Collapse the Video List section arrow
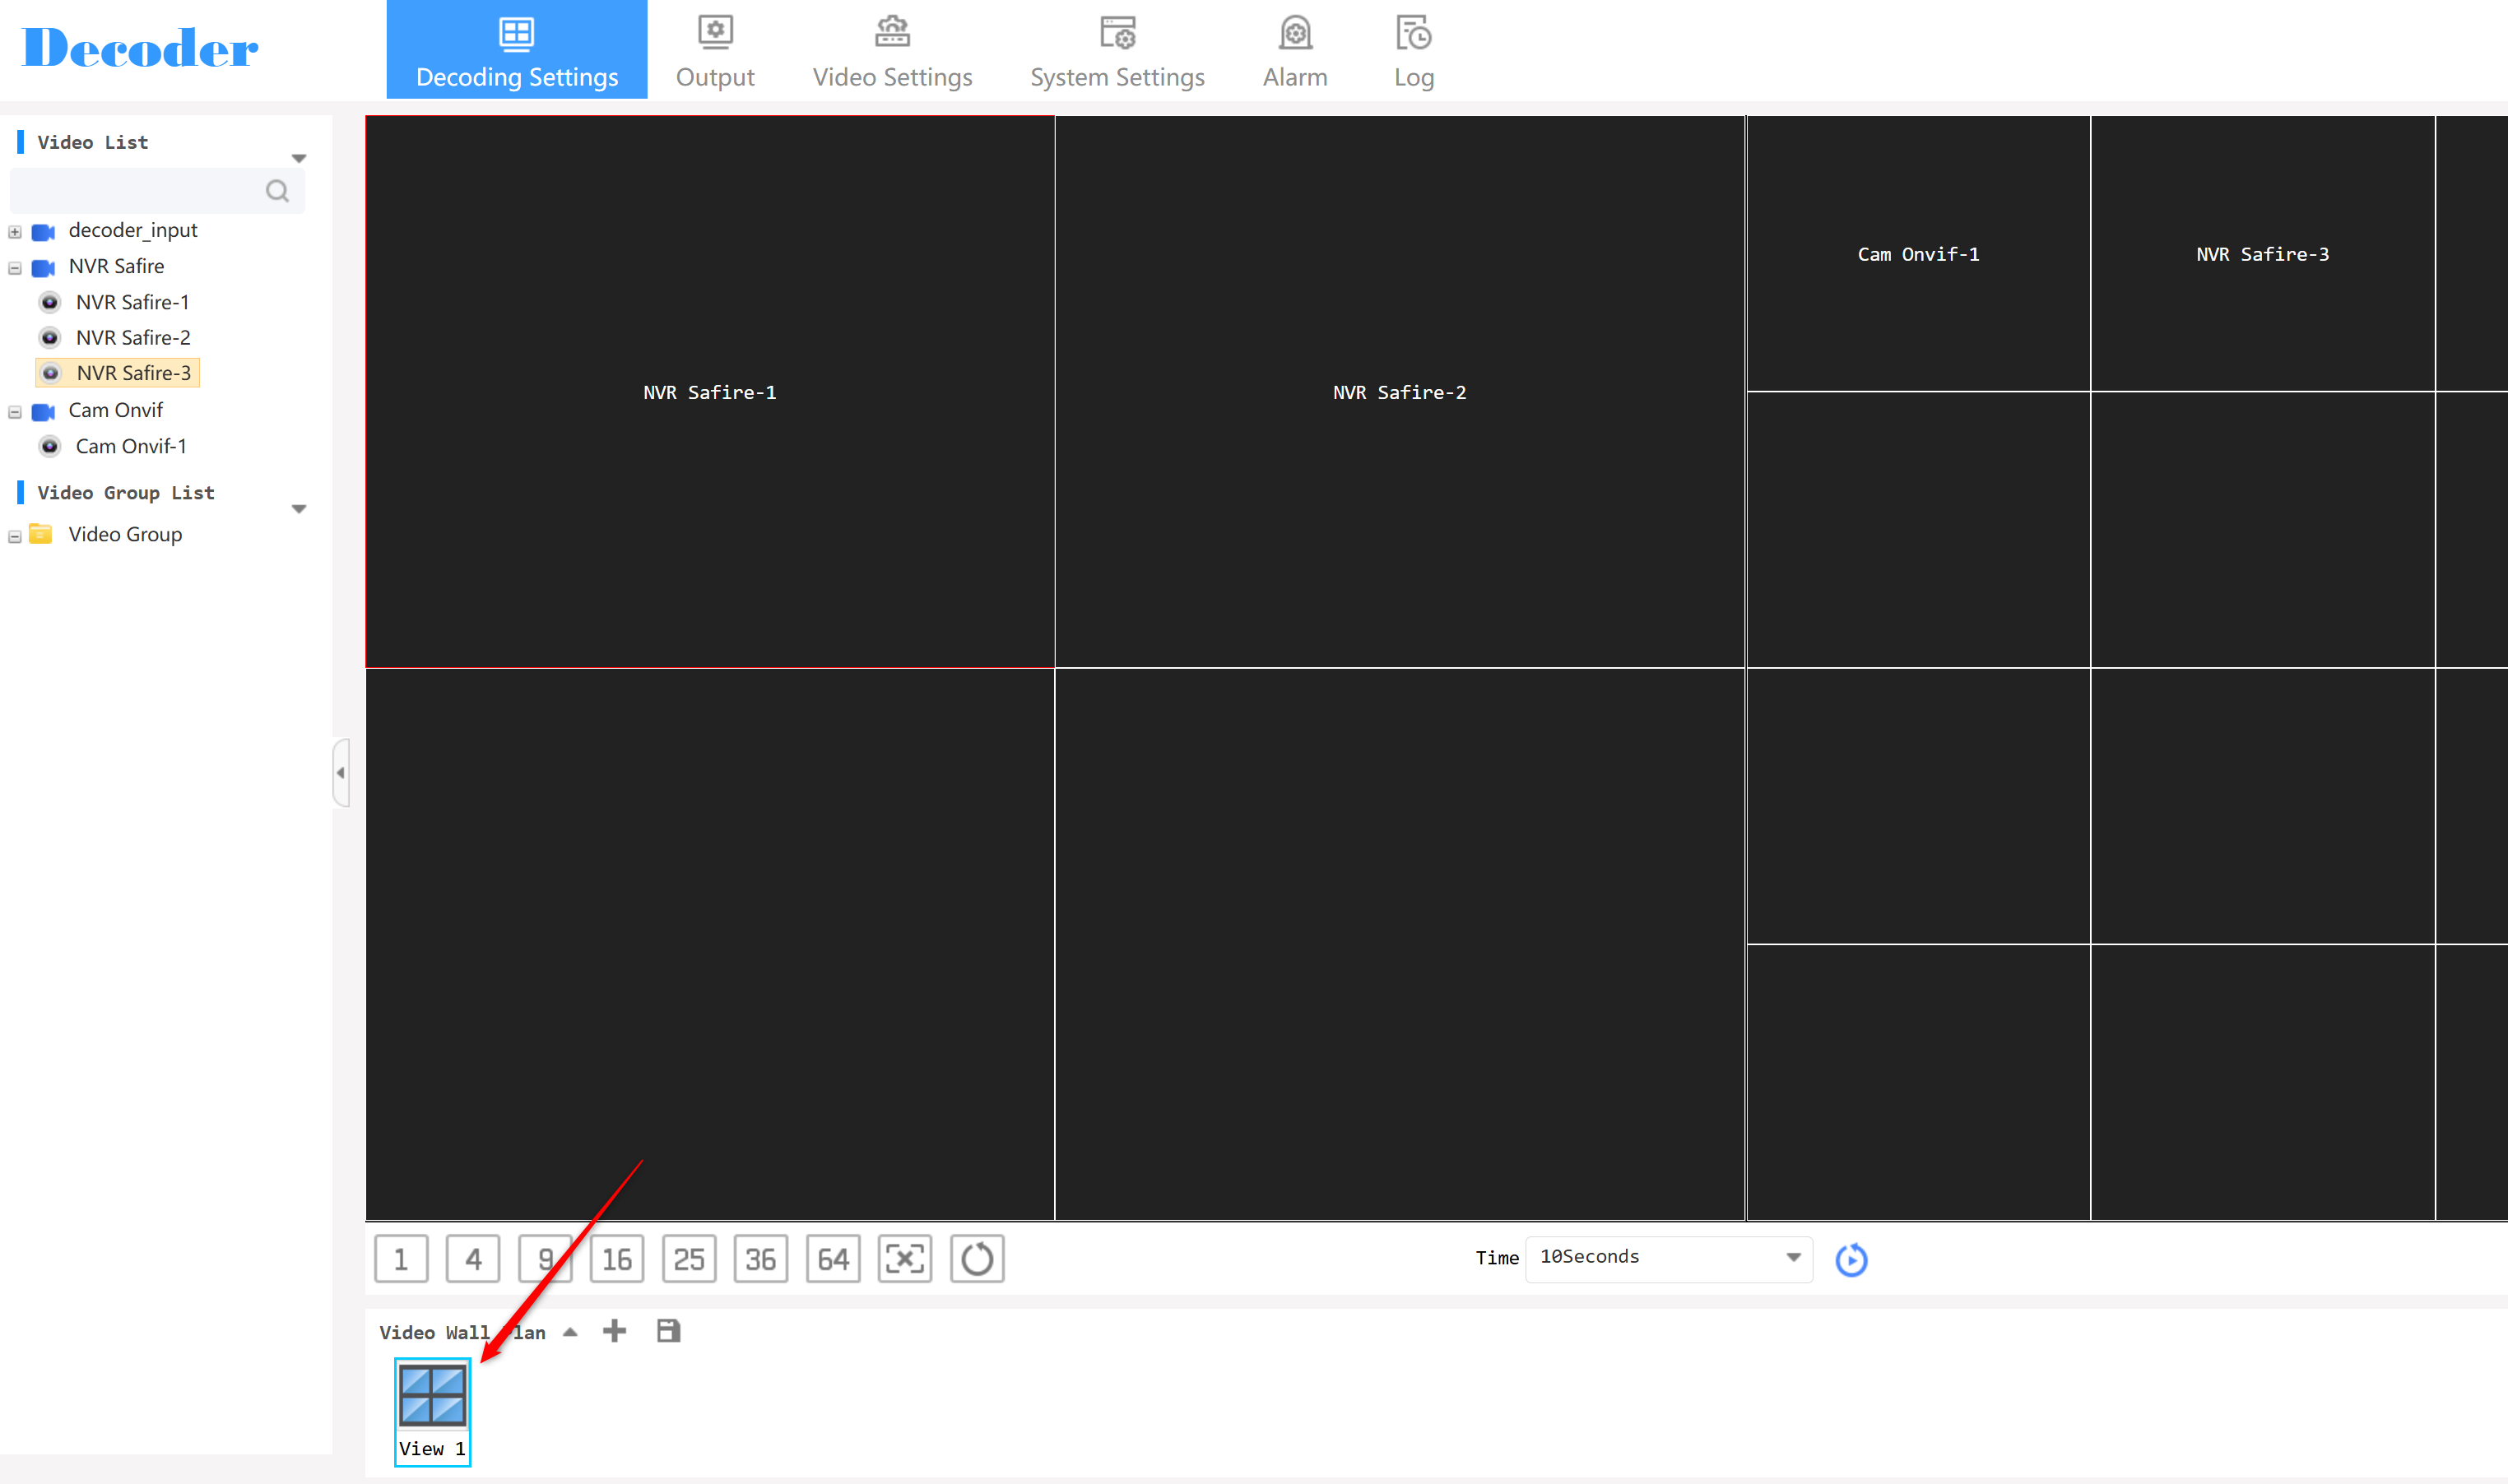 click(x=298, y=159)
